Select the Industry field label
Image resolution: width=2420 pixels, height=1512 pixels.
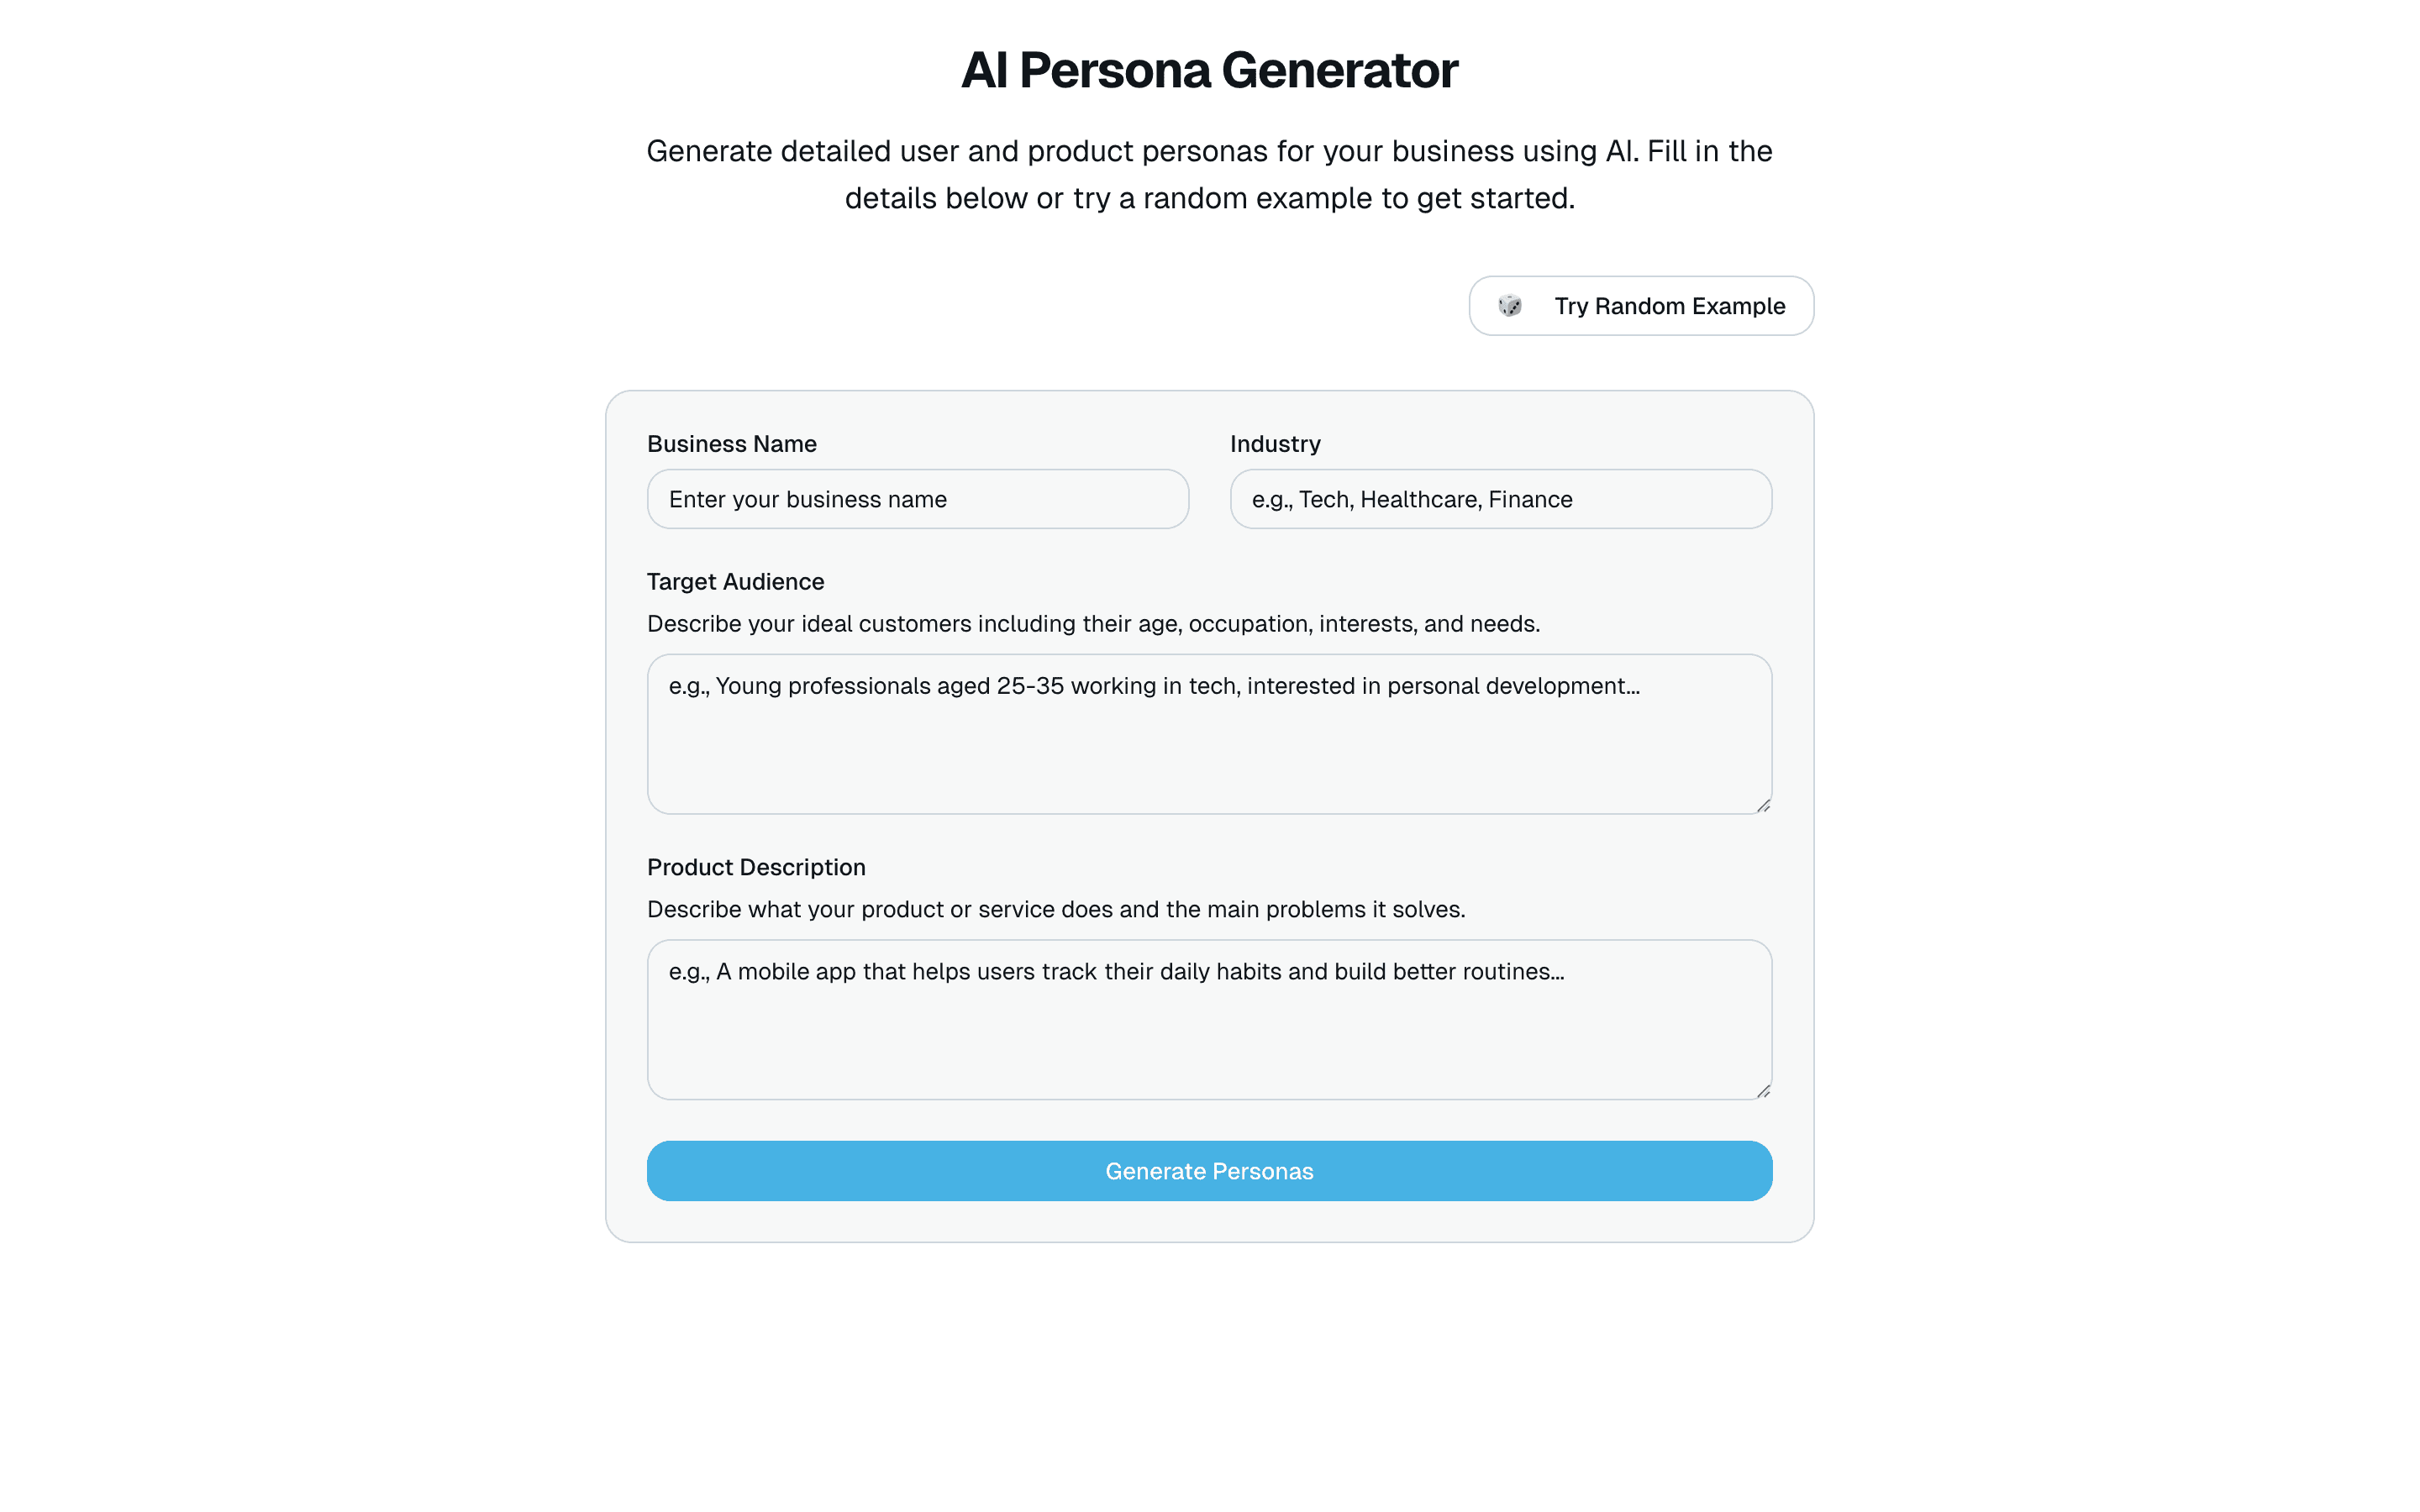click(x=1274, y=444)
